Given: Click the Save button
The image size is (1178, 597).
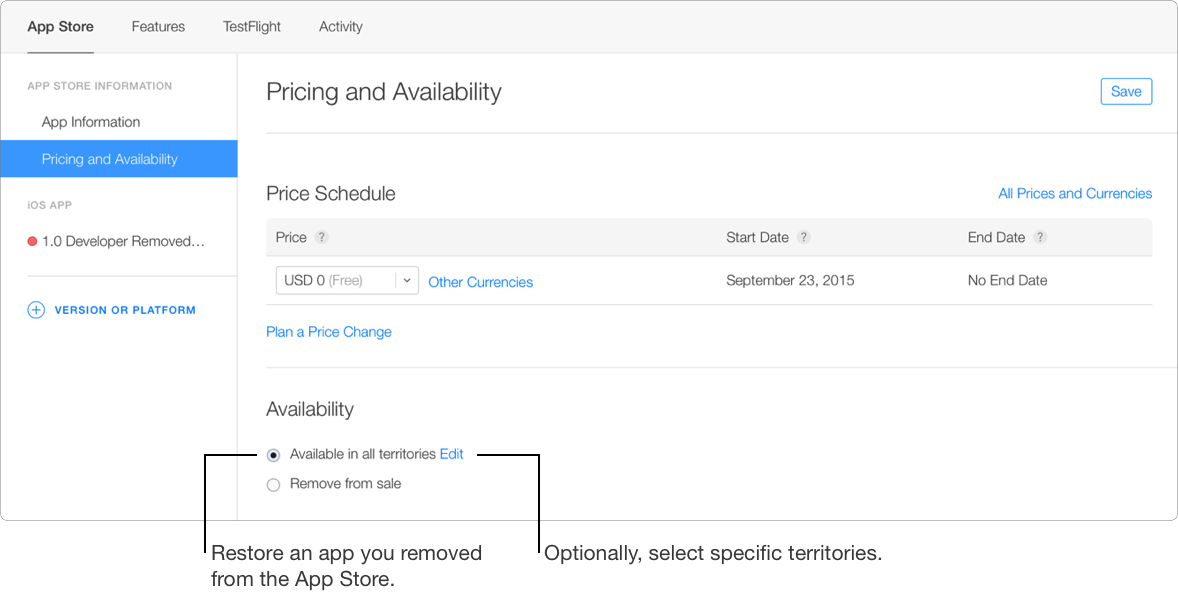Looking at the screenshot, I should (x=1126, y=92).
